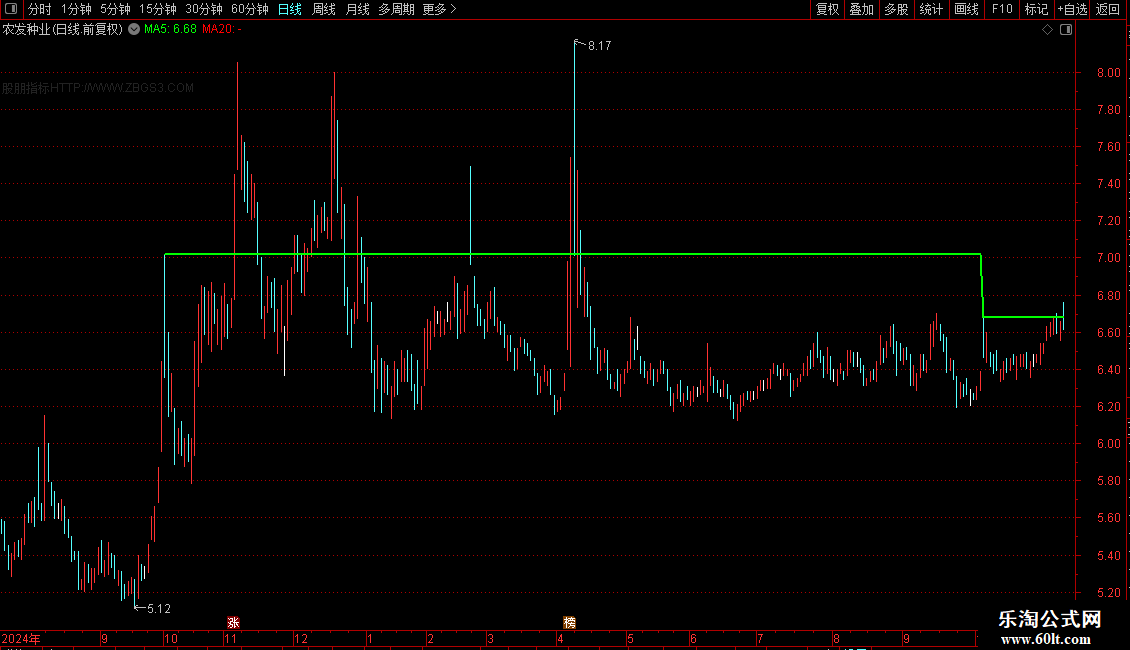1130x650 pixels.
Task: Switch to 日线 daily chart
Action: click(290, 9)
